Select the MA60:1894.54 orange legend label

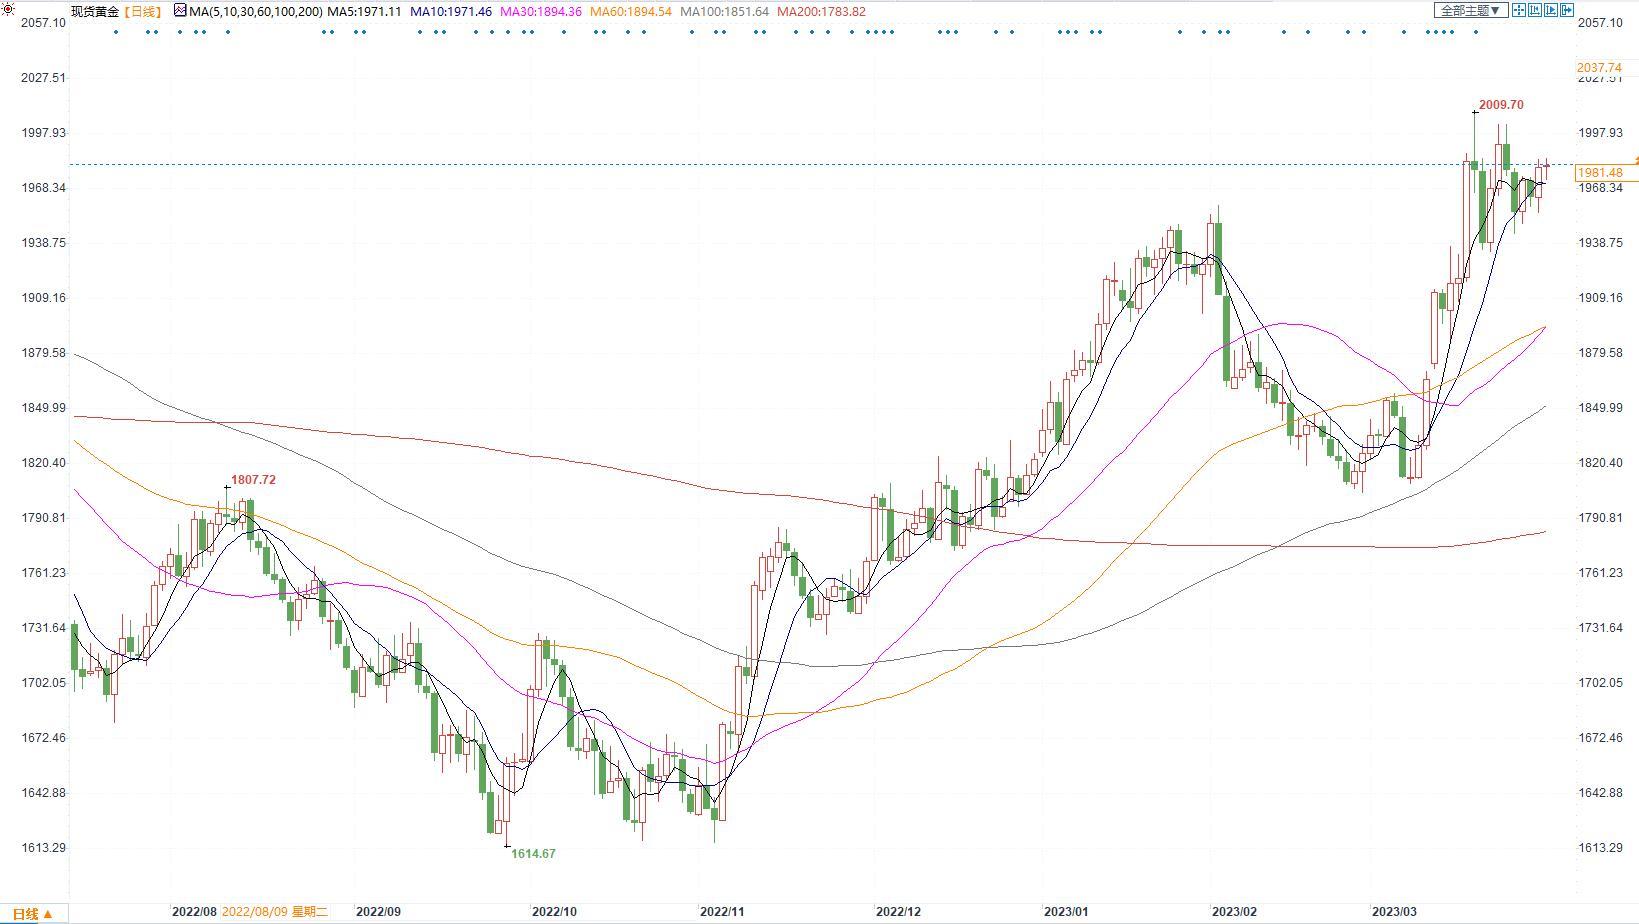tap(631, 12)
